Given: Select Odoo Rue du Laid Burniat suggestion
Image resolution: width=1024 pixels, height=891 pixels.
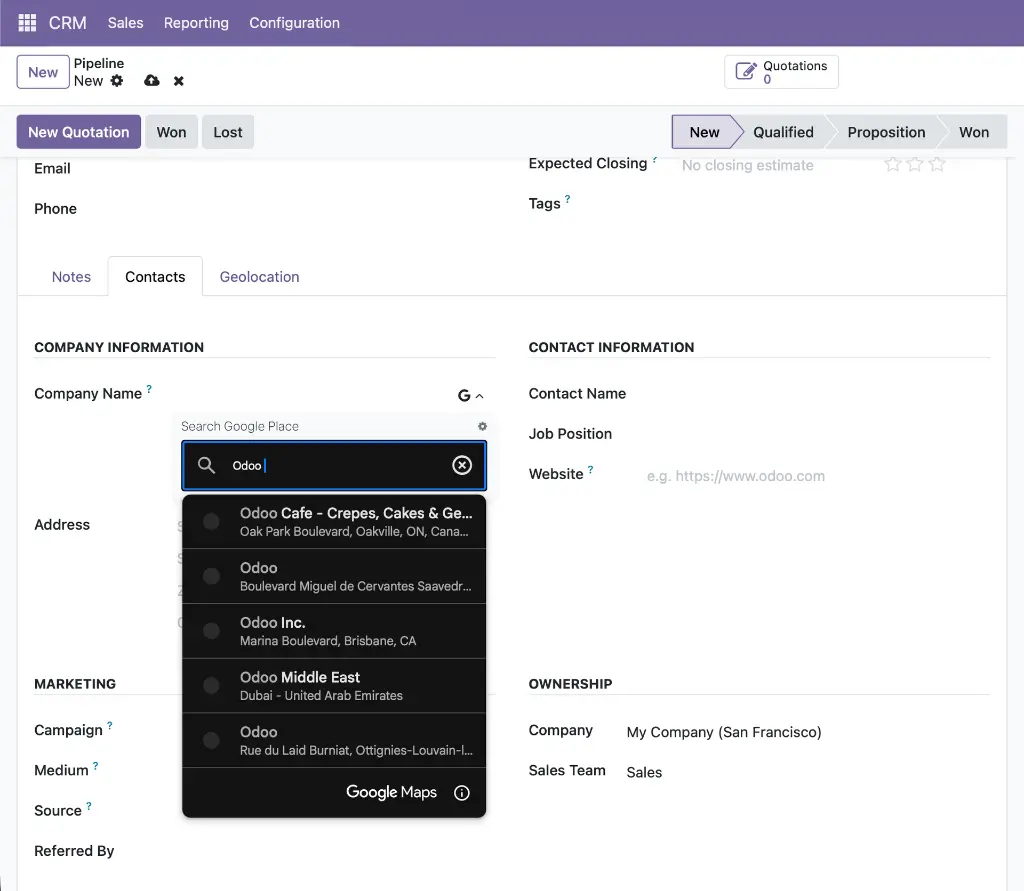Looking at the screenshot, I should [334, 741].
